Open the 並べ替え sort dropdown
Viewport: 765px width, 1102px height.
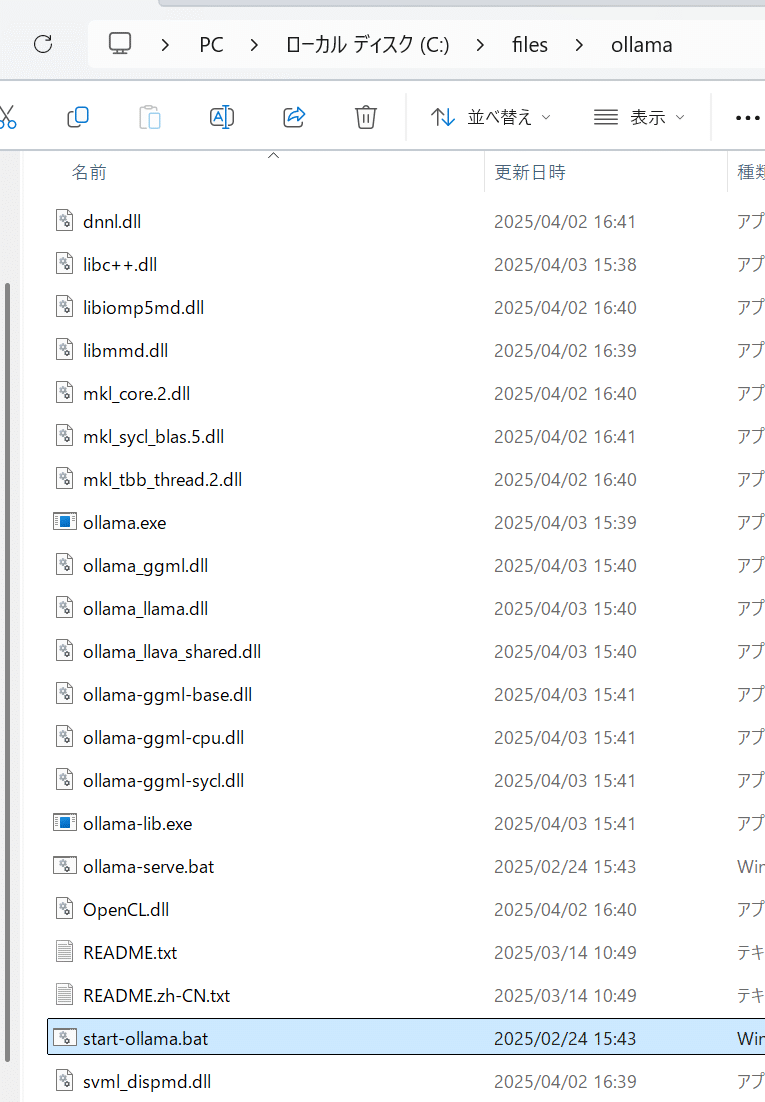click(490, 117)
